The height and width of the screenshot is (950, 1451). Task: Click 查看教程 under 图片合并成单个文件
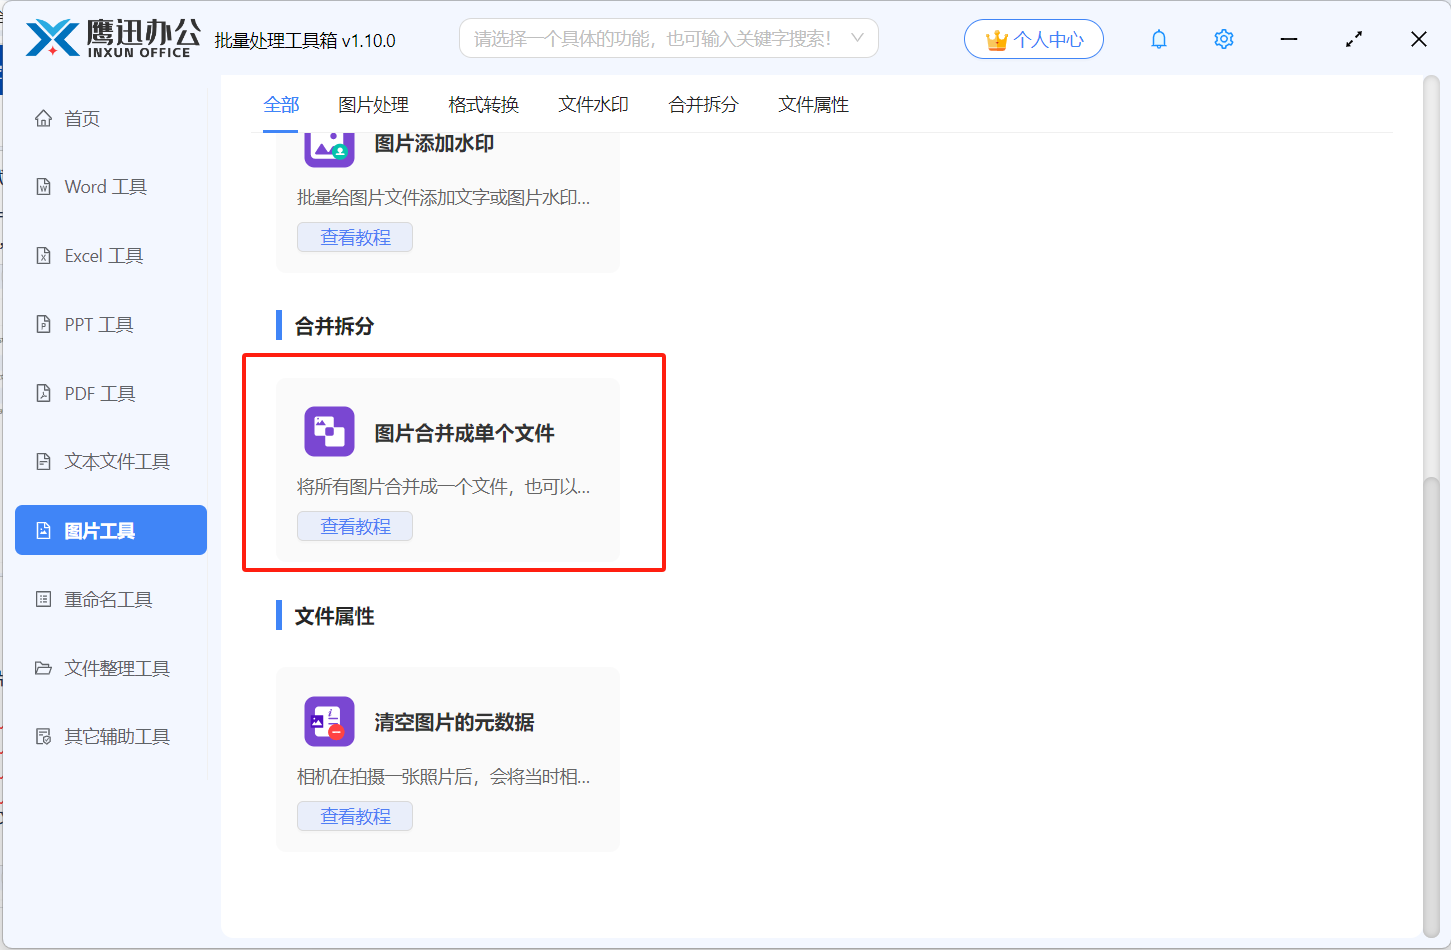pos(355,526)
